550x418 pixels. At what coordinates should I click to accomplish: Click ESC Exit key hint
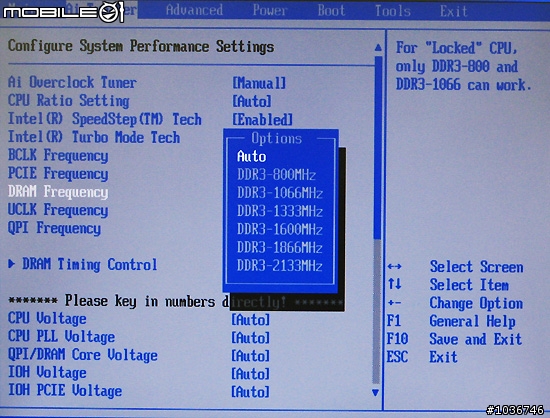[x=422, y=357]
